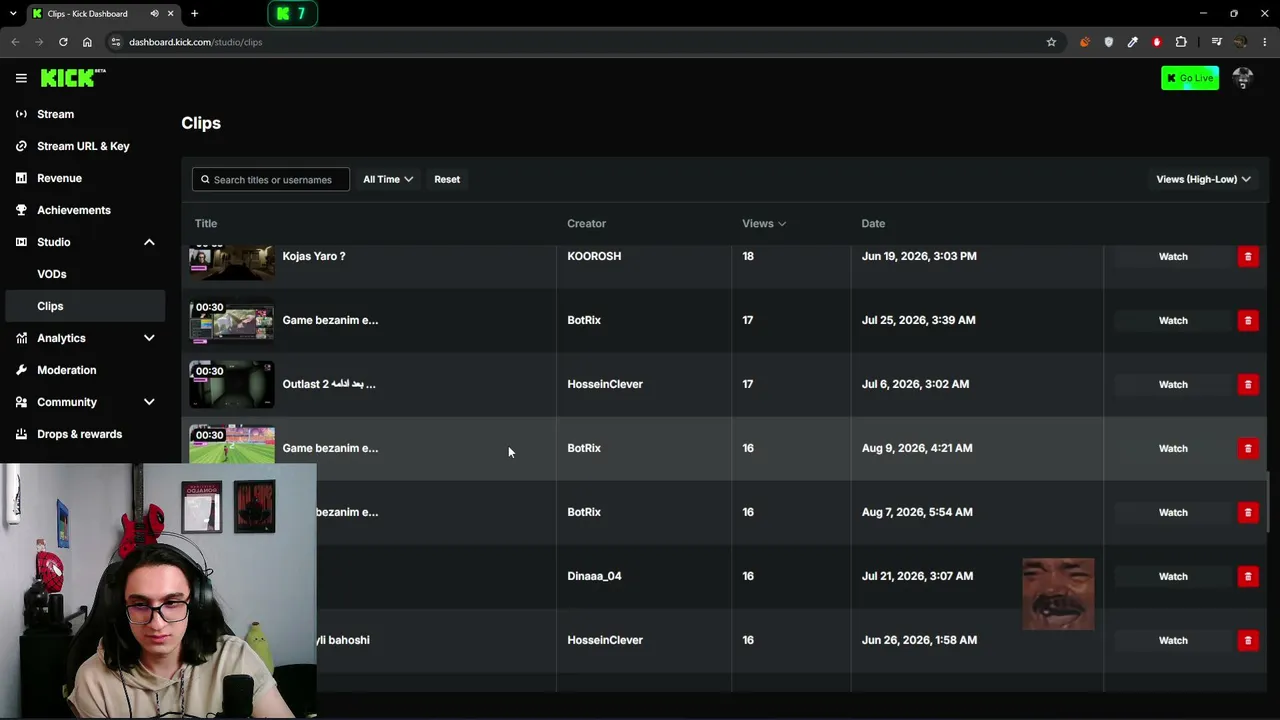1280x720 pixels.
Task: Delete the Kojas Yaro clip by KOOROSH
Action: point(1247,257)
